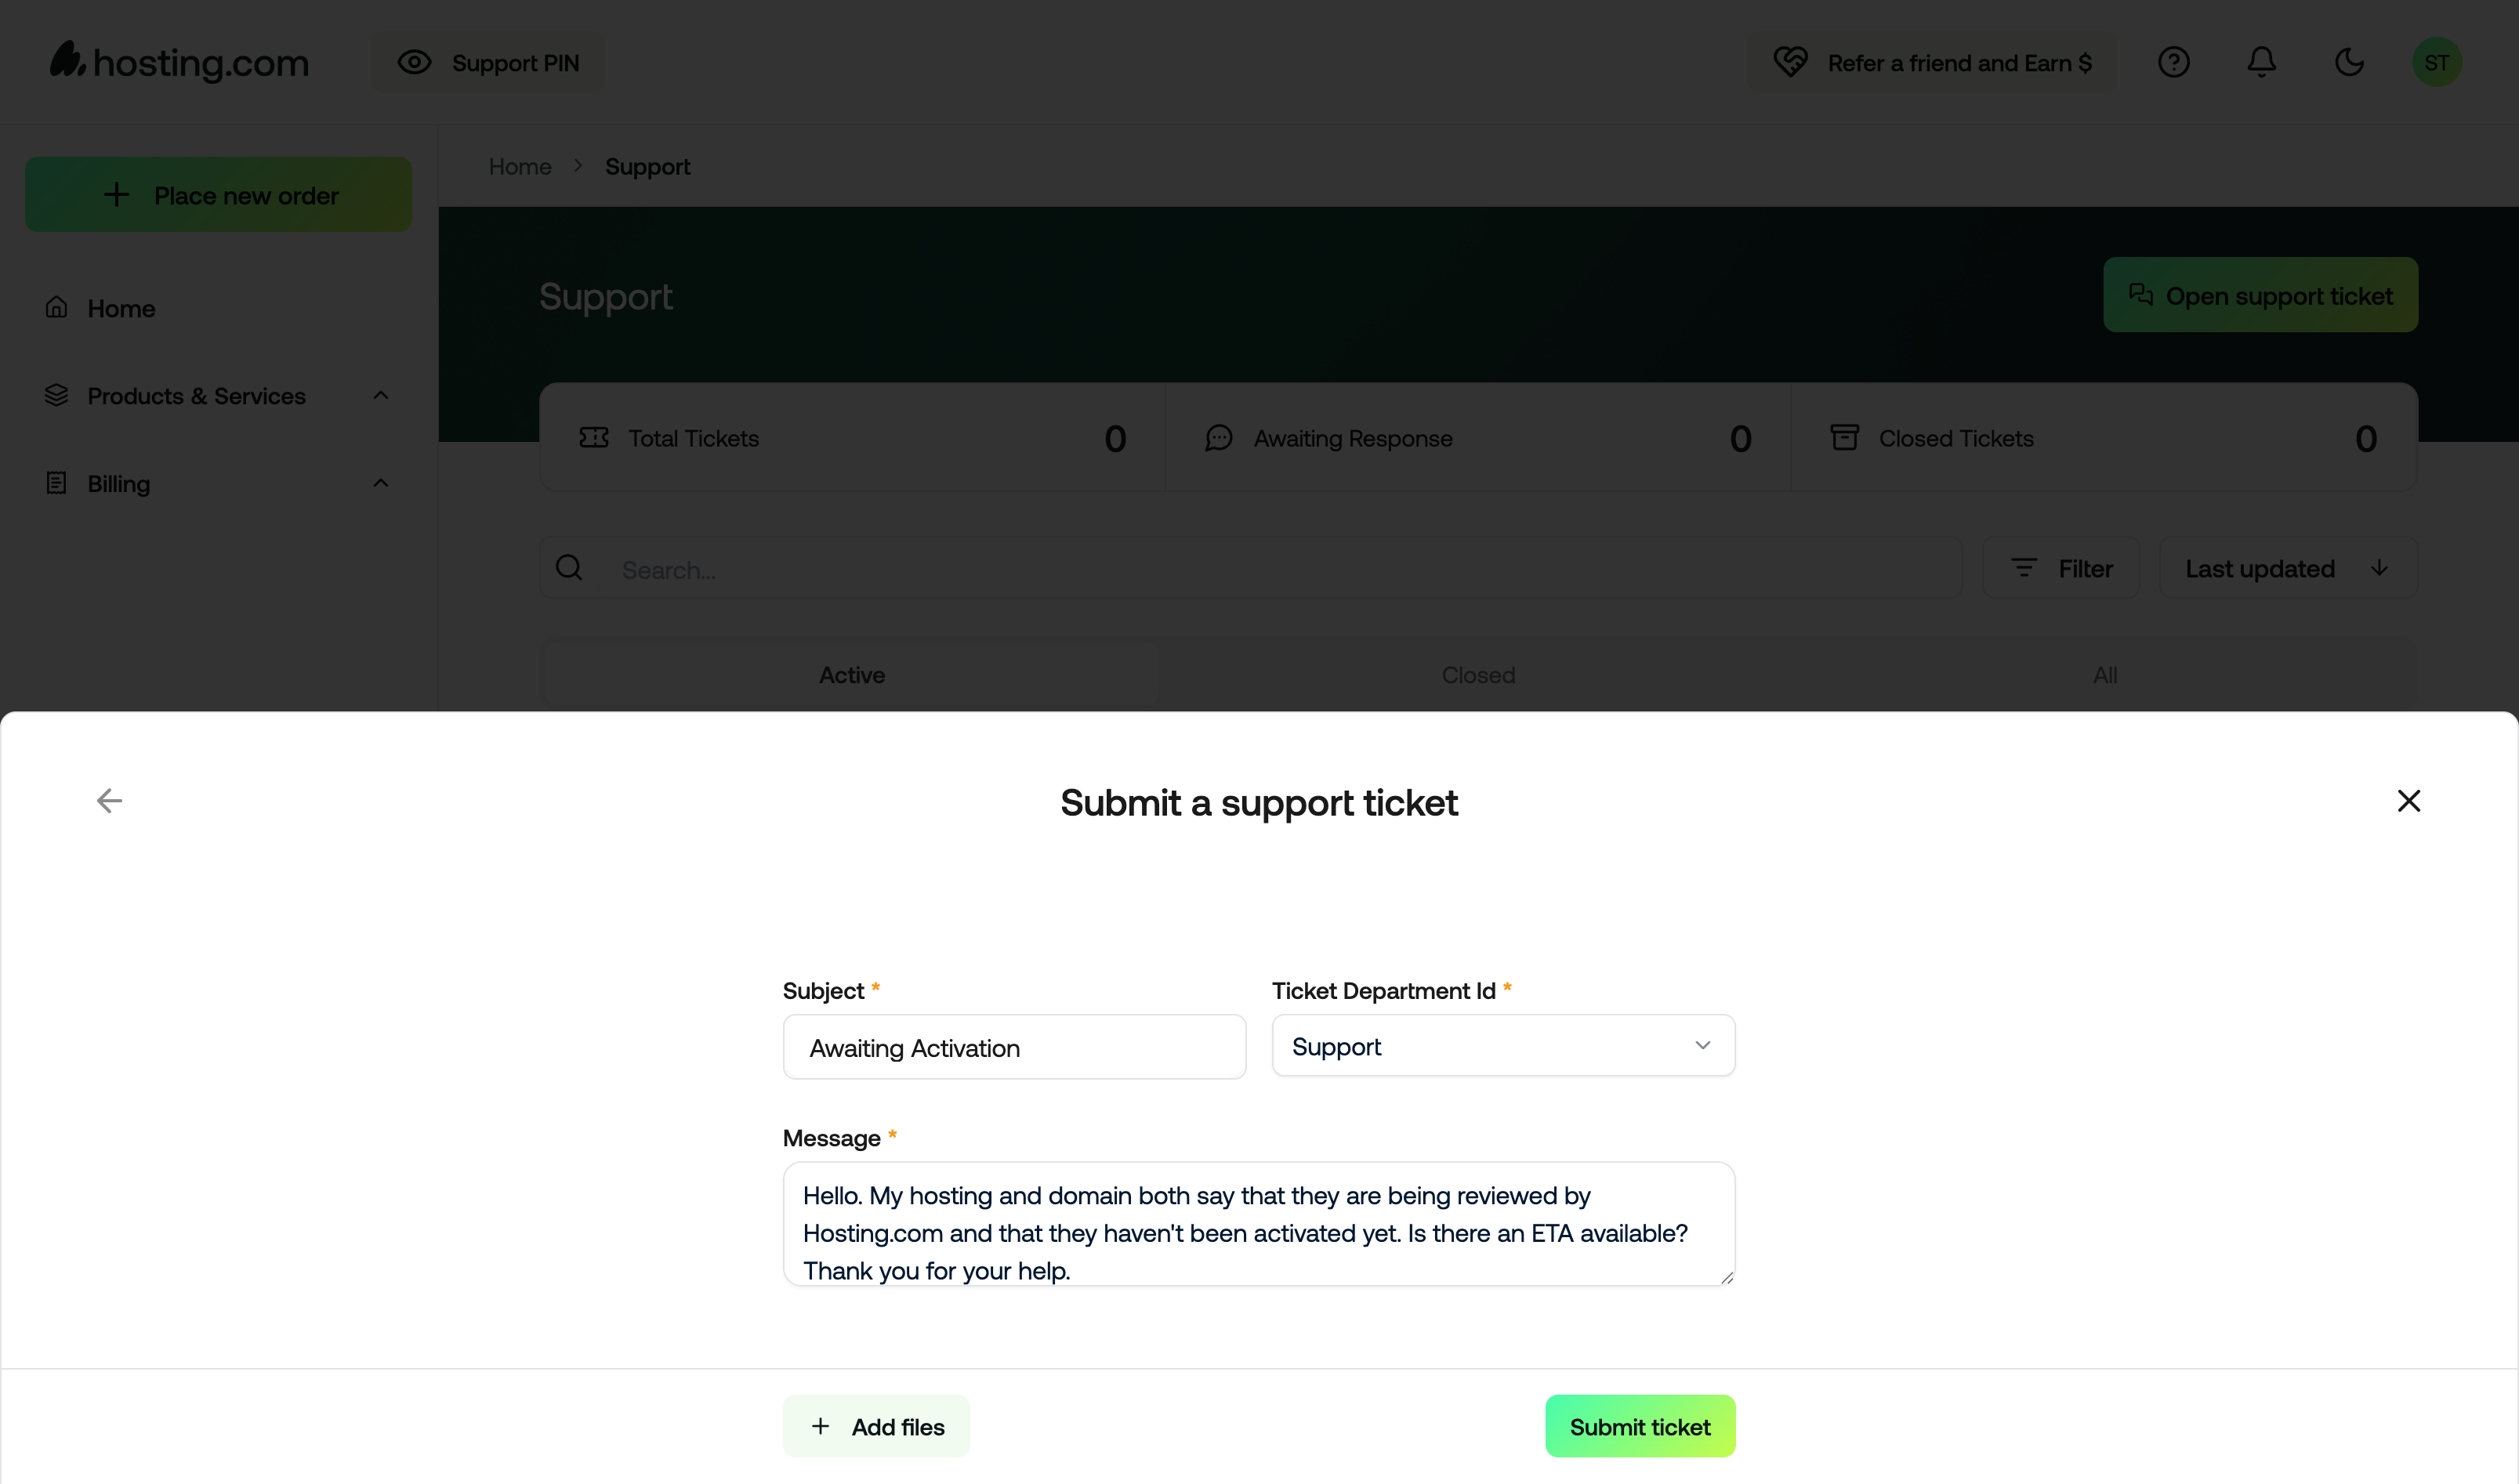Open the Support PIN viewer

click(489, 62)
